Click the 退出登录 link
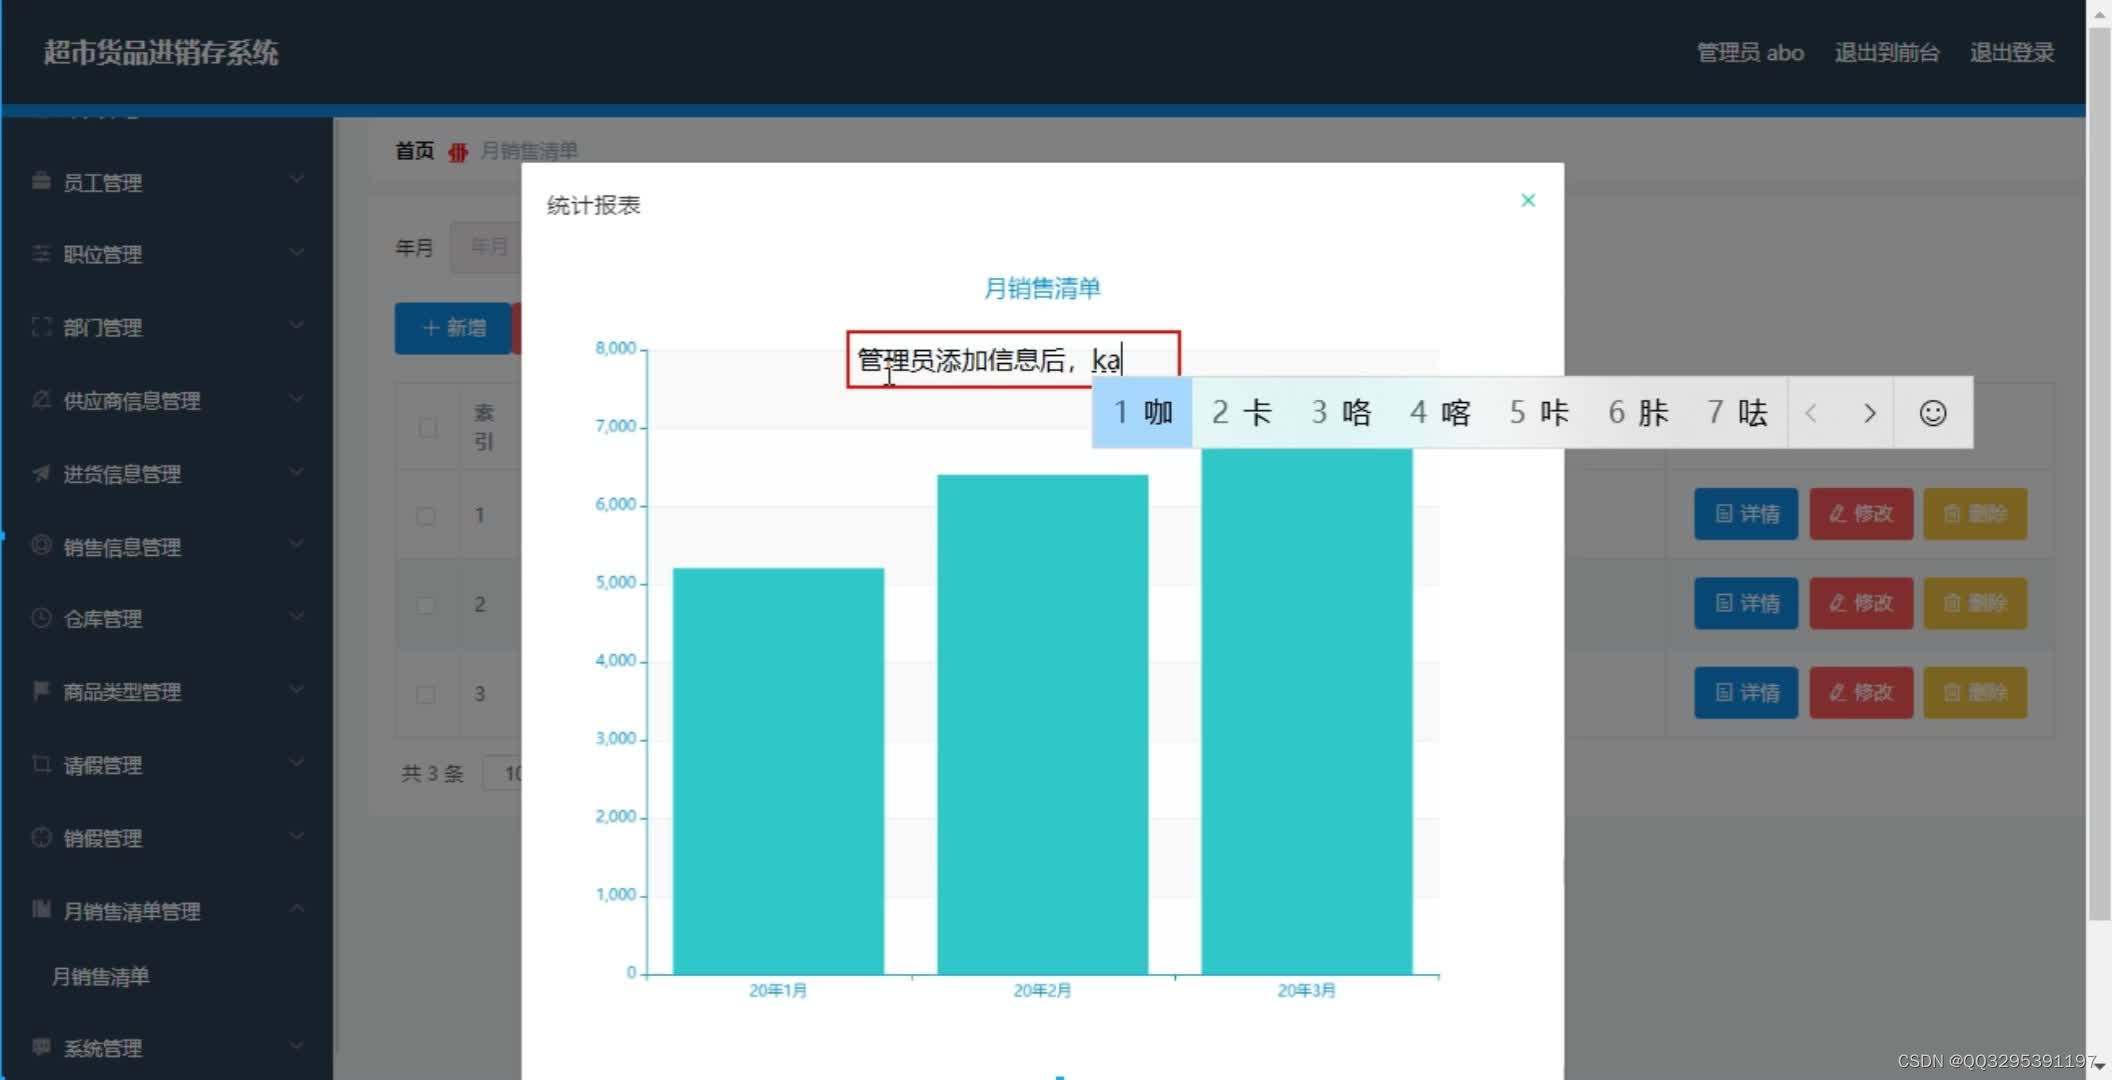Image resolution: width=2112 pixels, height=1080 pixels. click(2012, 52)
